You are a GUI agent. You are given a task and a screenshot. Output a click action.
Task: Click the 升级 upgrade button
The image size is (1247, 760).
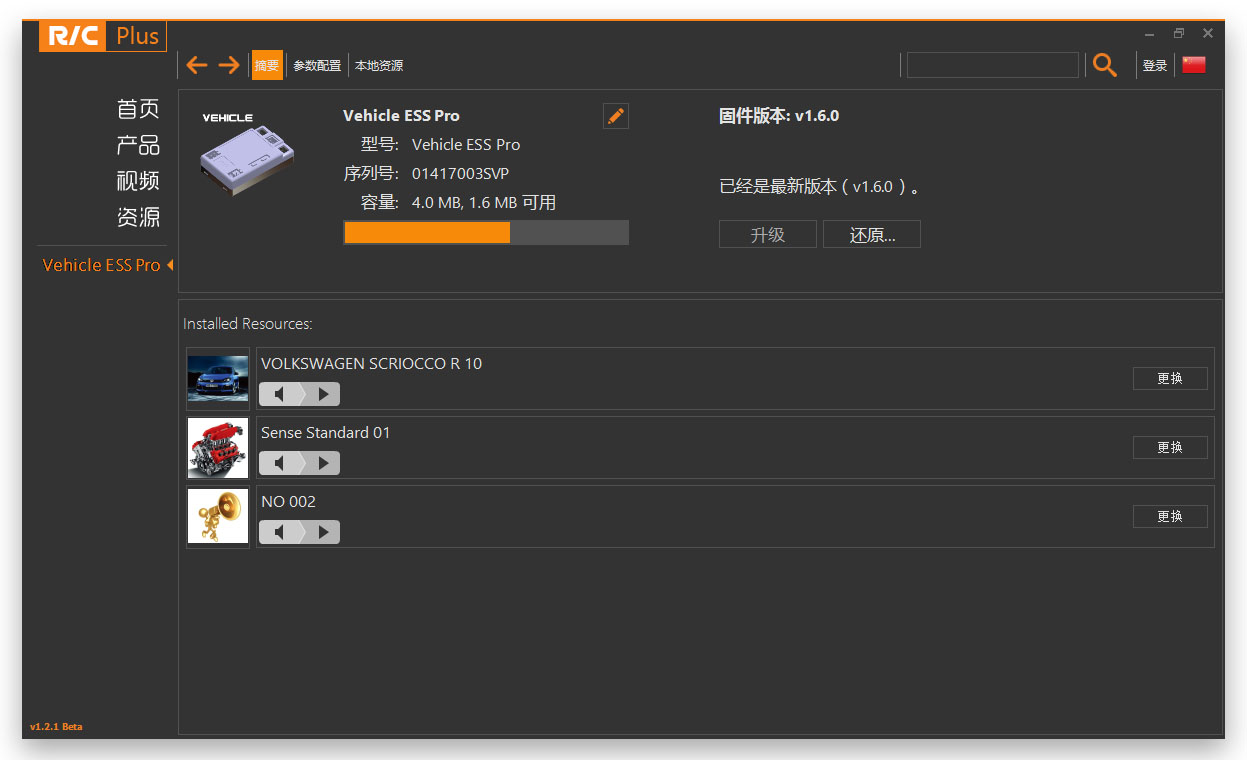click(x=768, y=235)
